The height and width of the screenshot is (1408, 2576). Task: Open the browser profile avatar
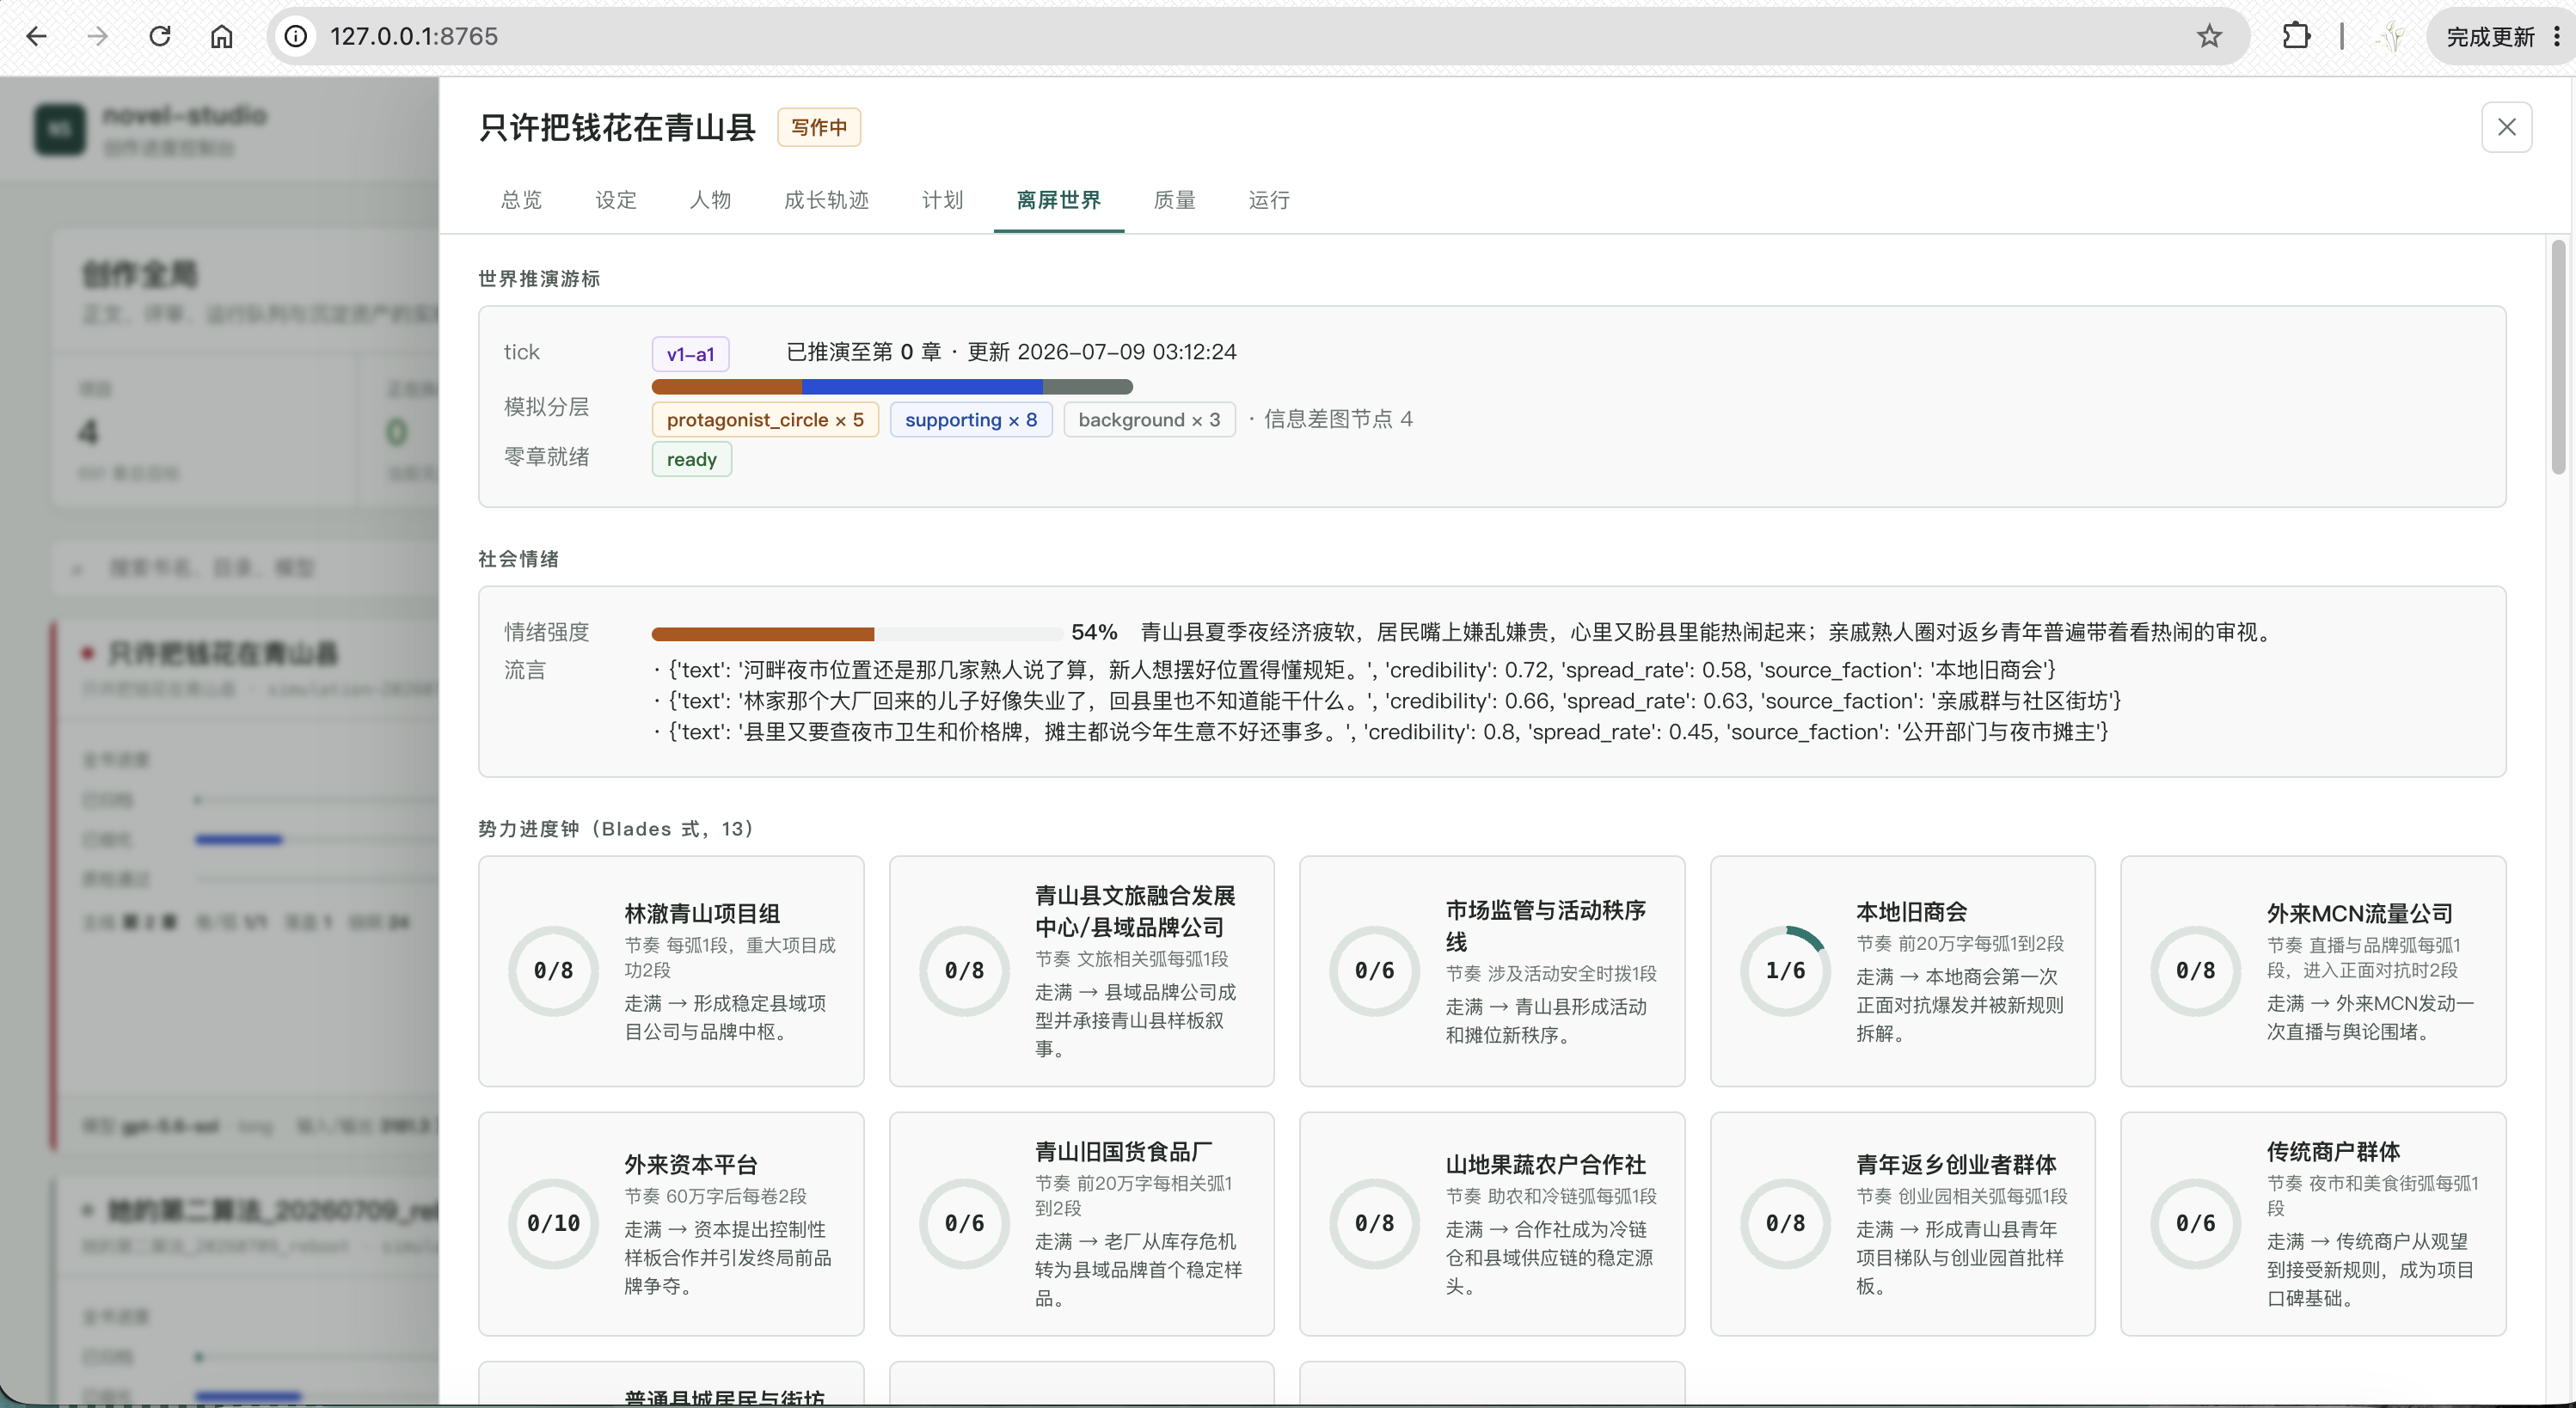coord(2391,37)
